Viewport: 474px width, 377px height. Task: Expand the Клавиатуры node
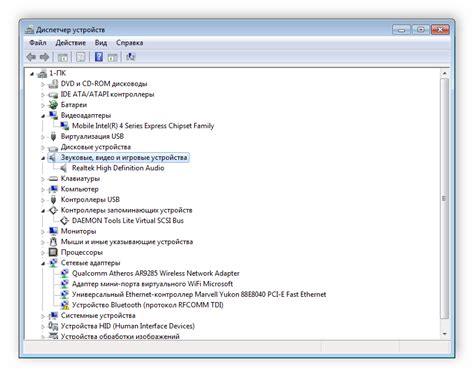point(43,179)
